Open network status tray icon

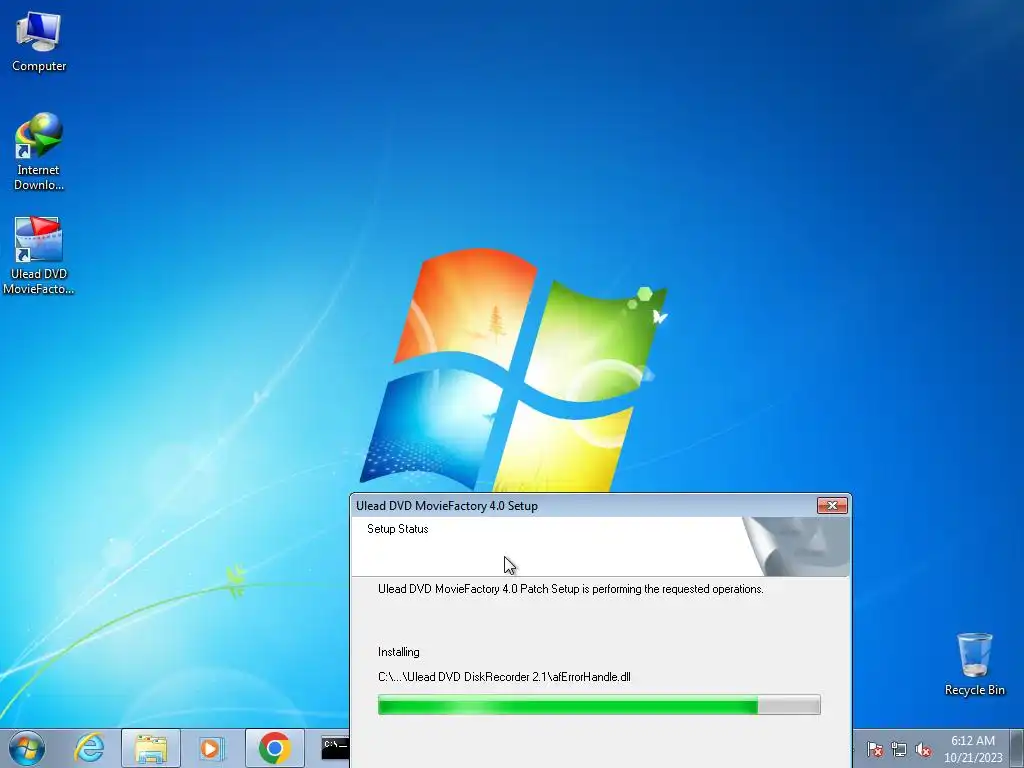[899, 749]
